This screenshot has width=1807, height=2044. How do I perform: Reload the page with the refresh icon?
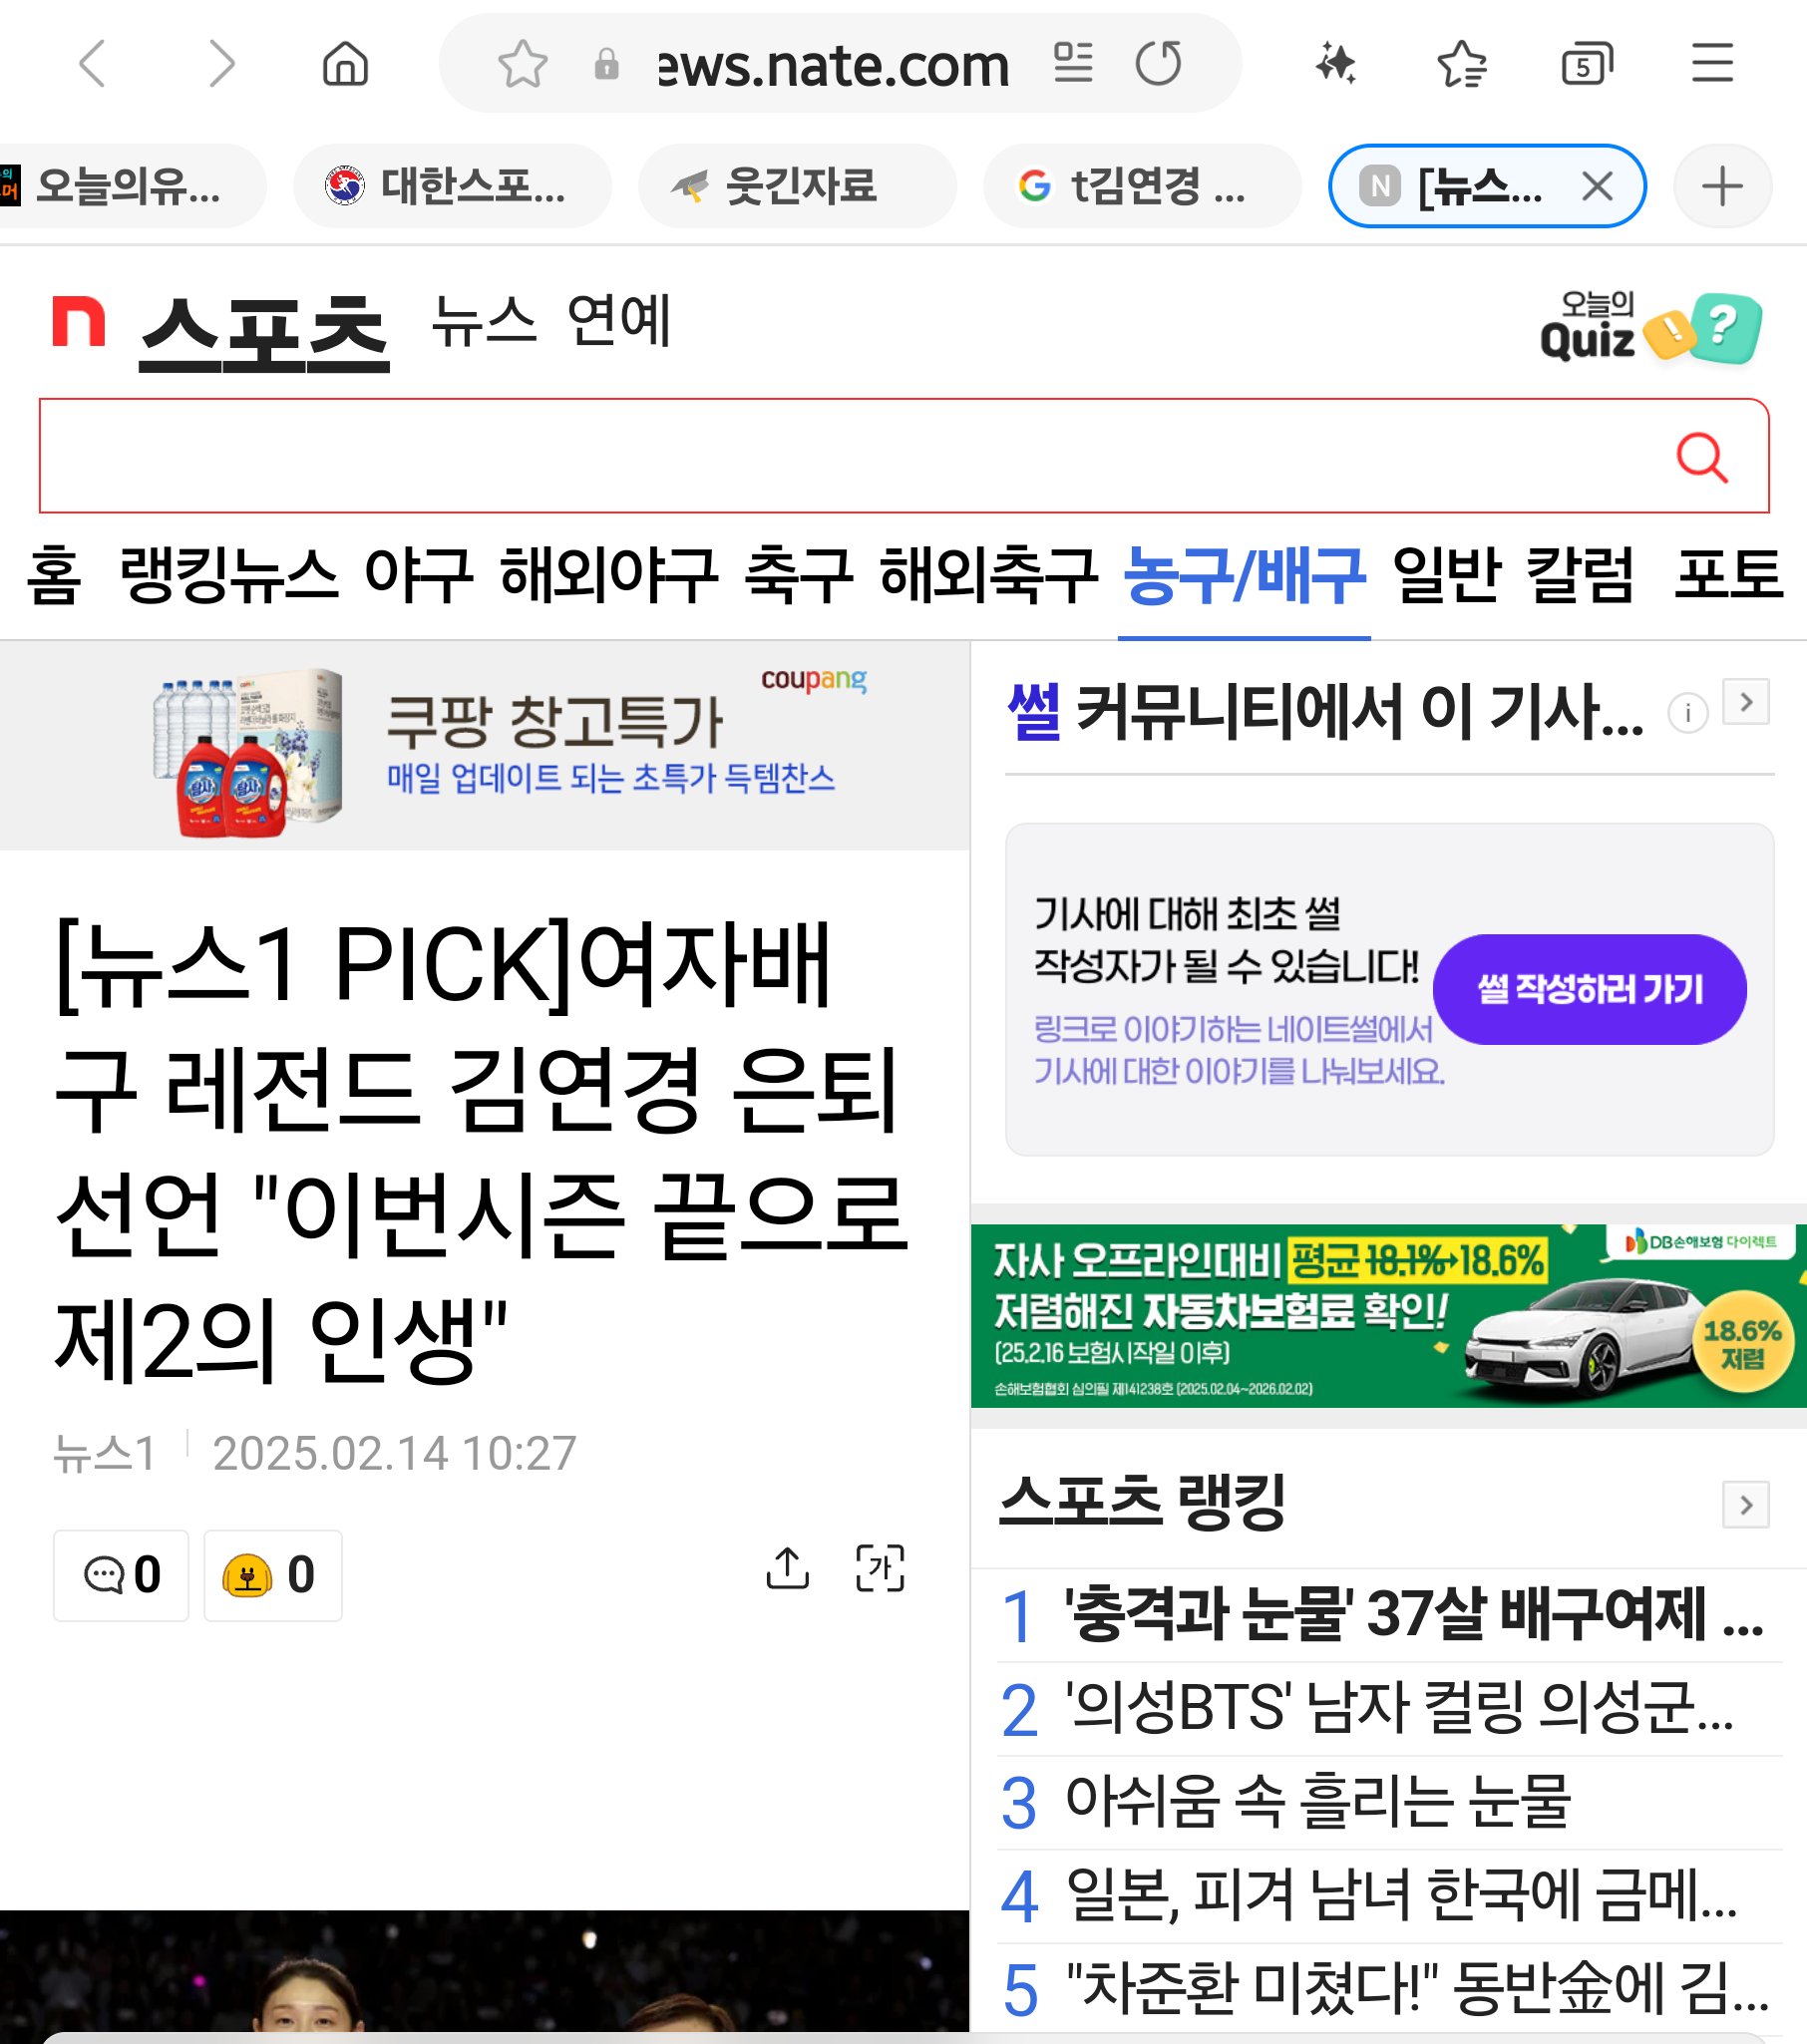(1159, 63)
